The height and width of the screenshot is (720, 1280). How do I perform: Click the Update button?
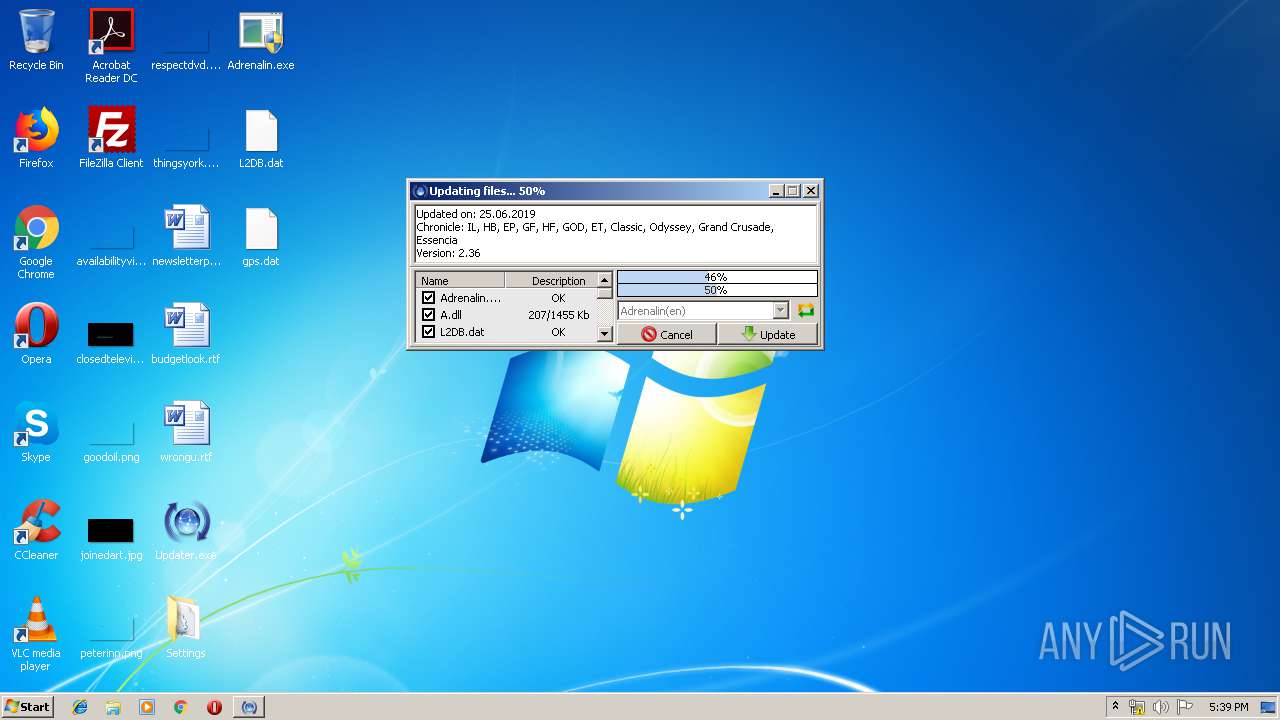pos(768,334)
